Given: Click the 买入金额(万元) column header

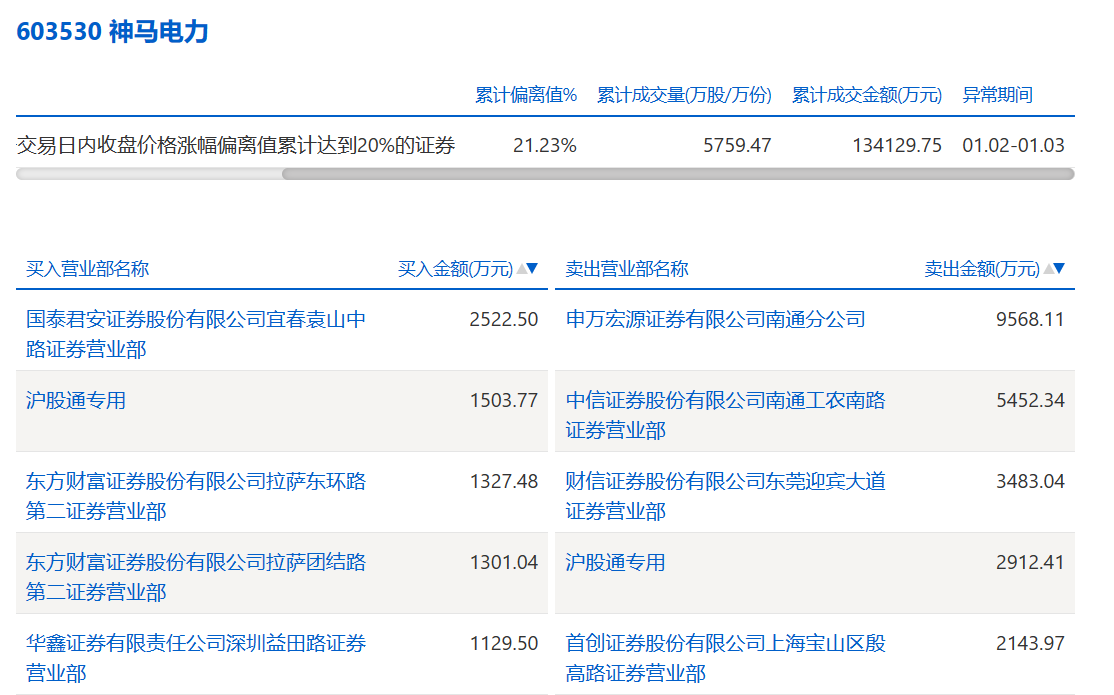Looking at the screenshot, I should [455, 269].
